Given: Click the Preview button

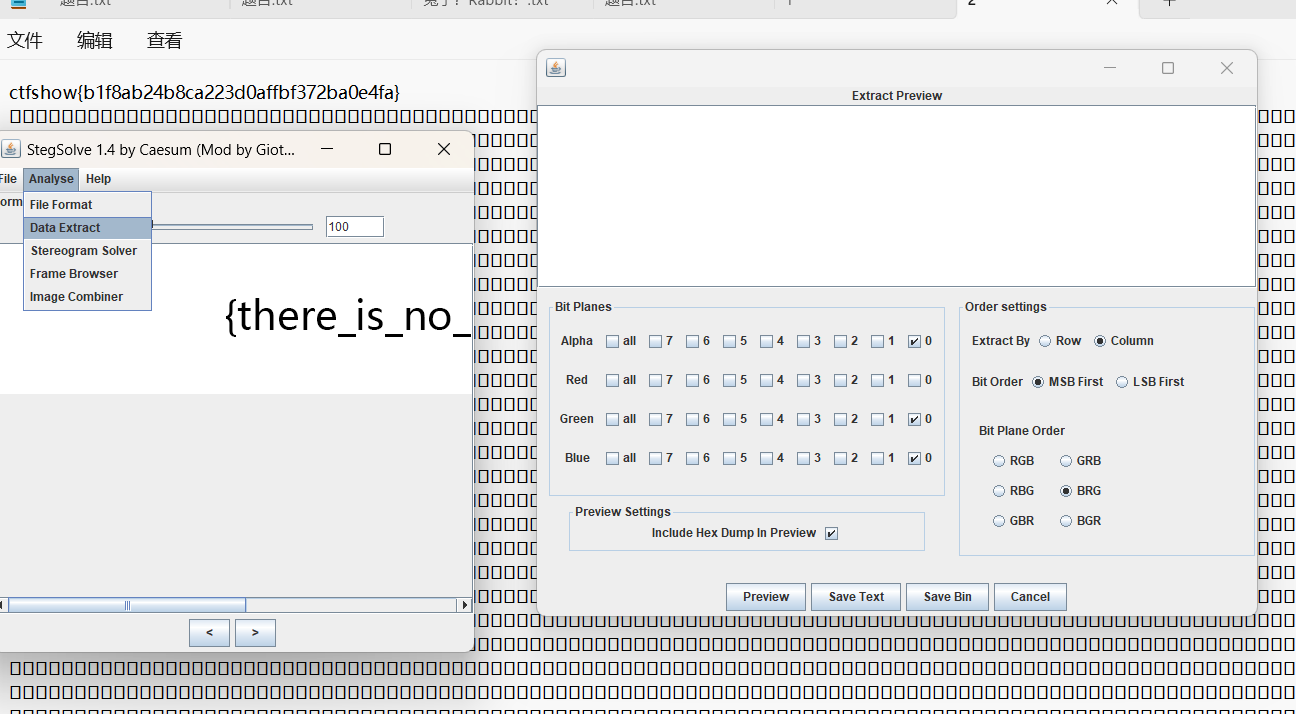Looking at the screenshot, I should point(766,597).
